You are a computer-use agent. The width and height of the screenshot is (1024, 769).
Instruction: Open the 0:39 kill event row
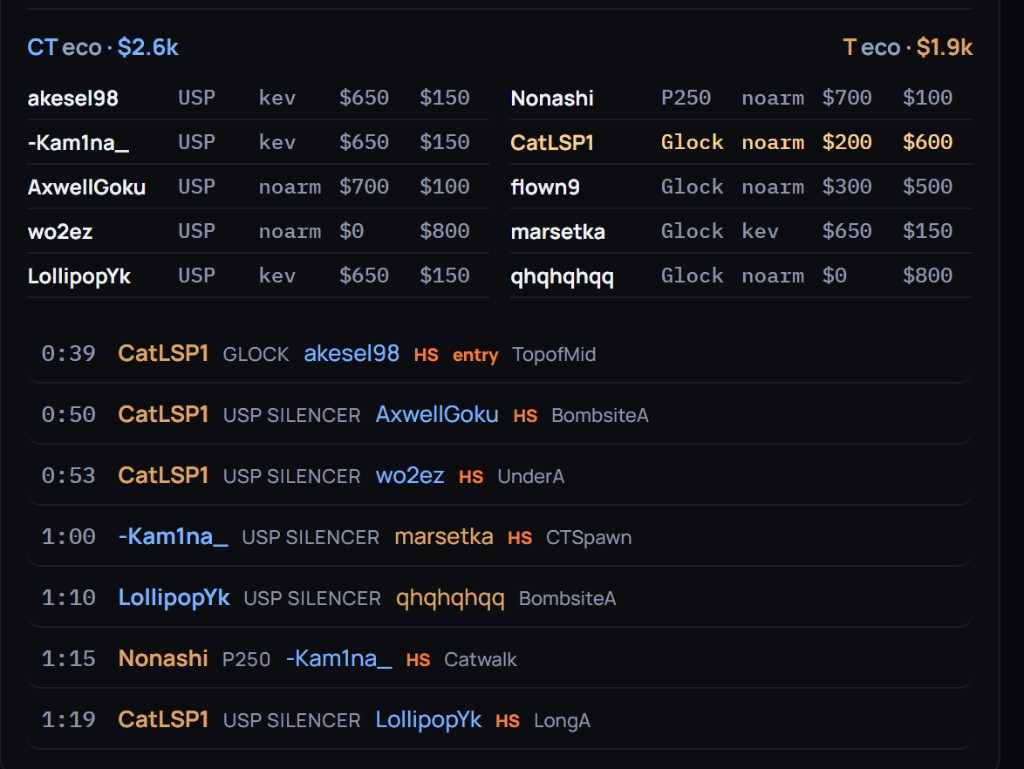pyautogui.click(x=500, y=354)
